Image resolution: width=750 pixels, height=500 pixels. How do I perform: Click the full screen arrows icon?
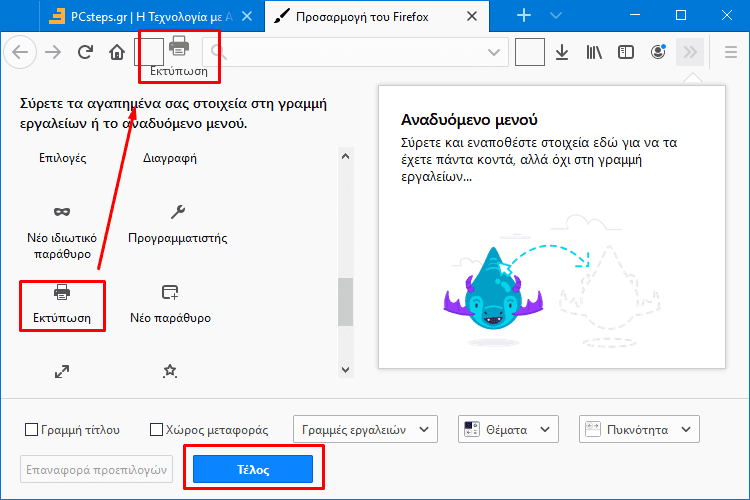pyautogui.click(x=62, y=371)
